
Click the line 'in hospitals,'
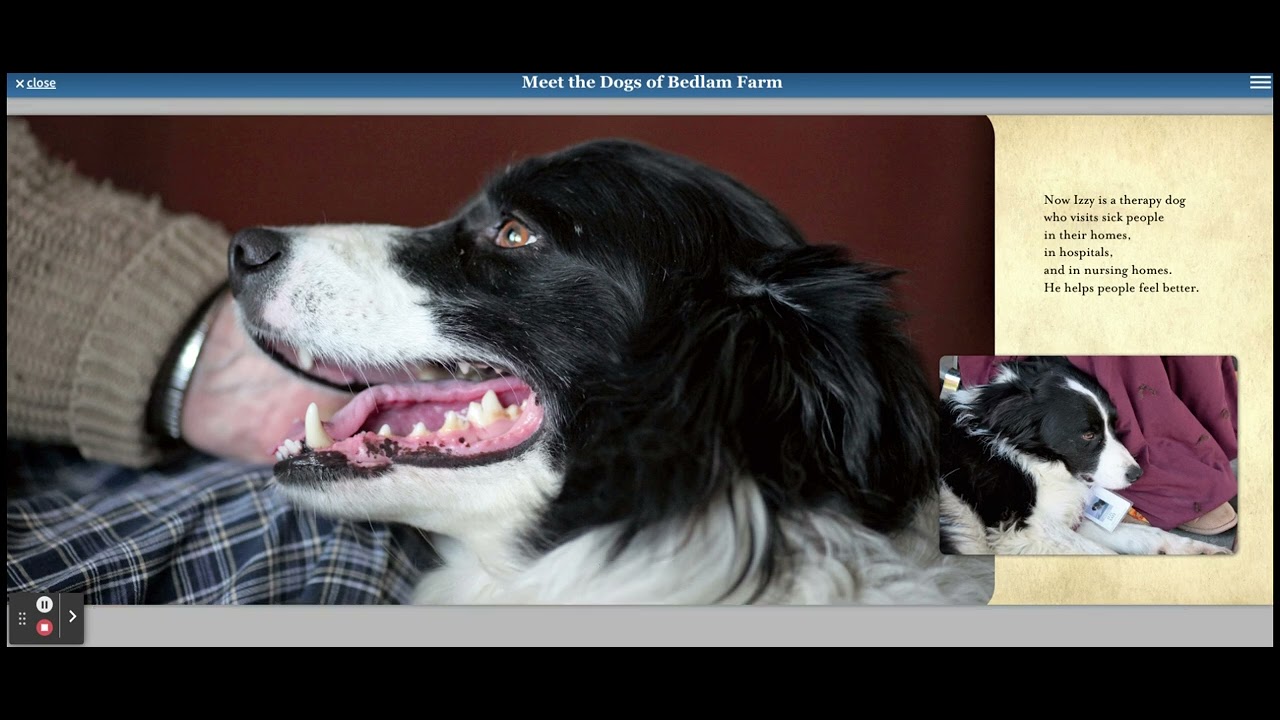coord(1078,252)
